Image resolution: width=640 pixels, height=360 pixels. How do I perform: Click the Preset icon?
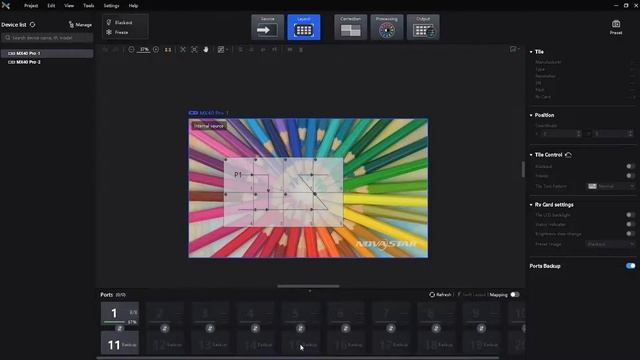tap(616, 27)
